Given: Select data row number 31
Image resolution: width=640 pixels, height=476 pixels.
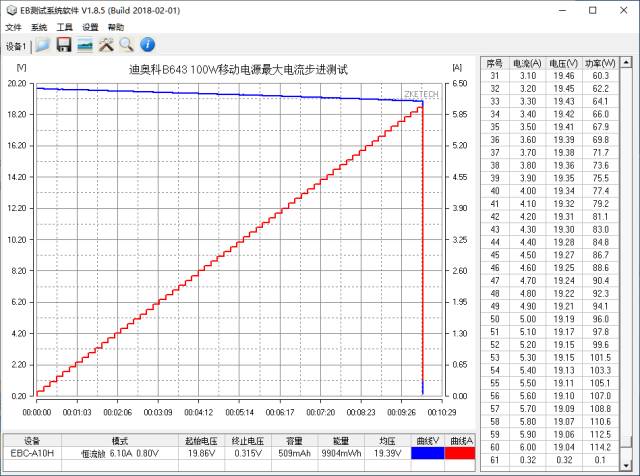Looking at the screenshot, I should [550, 76].
